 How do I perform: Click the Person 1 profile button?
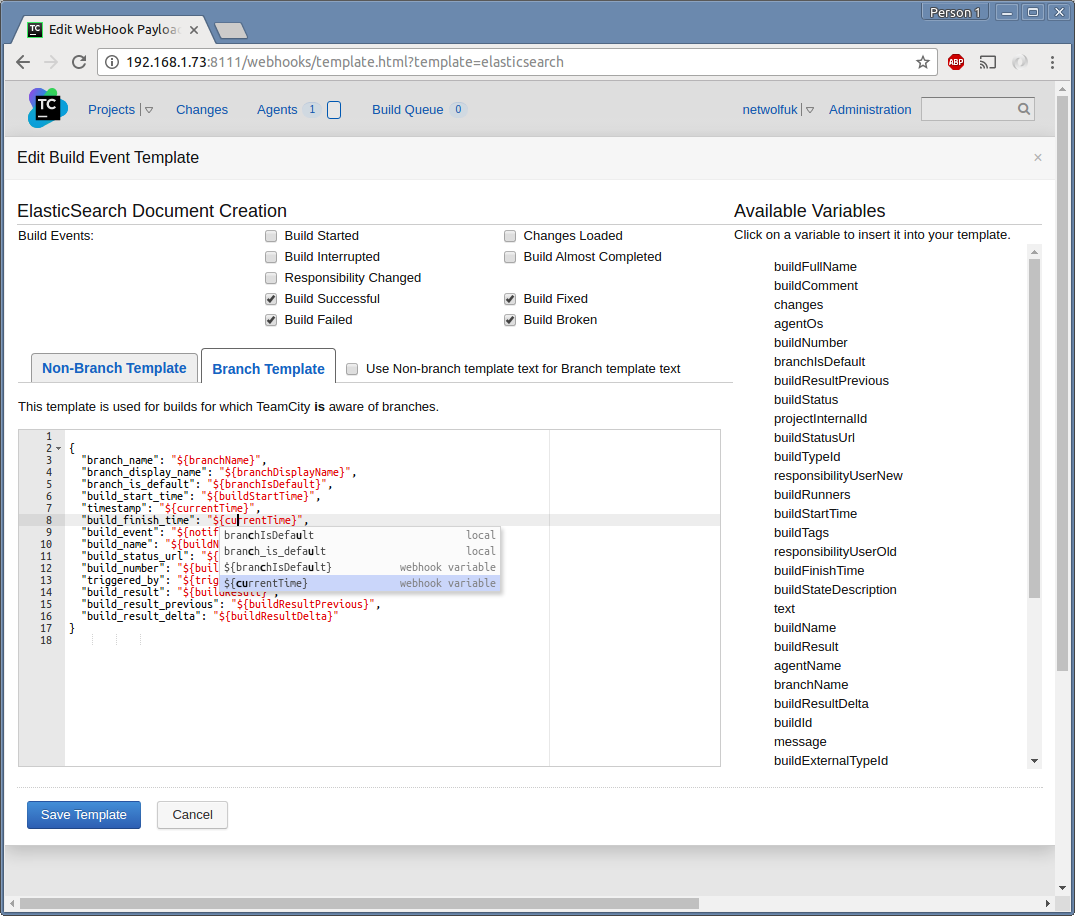coord(954,12)
